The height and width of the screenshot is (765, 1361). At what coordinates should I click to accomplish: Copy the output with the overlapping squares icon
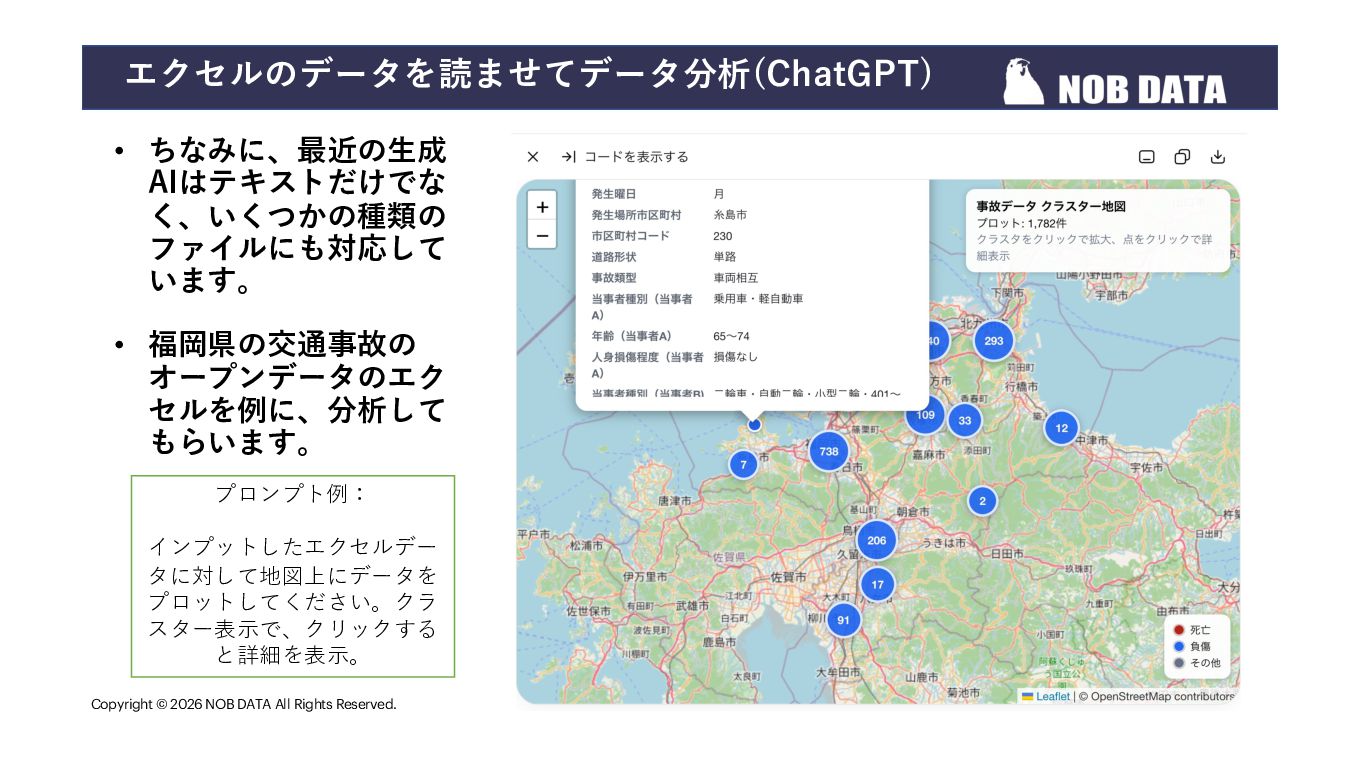[1182, 157]
